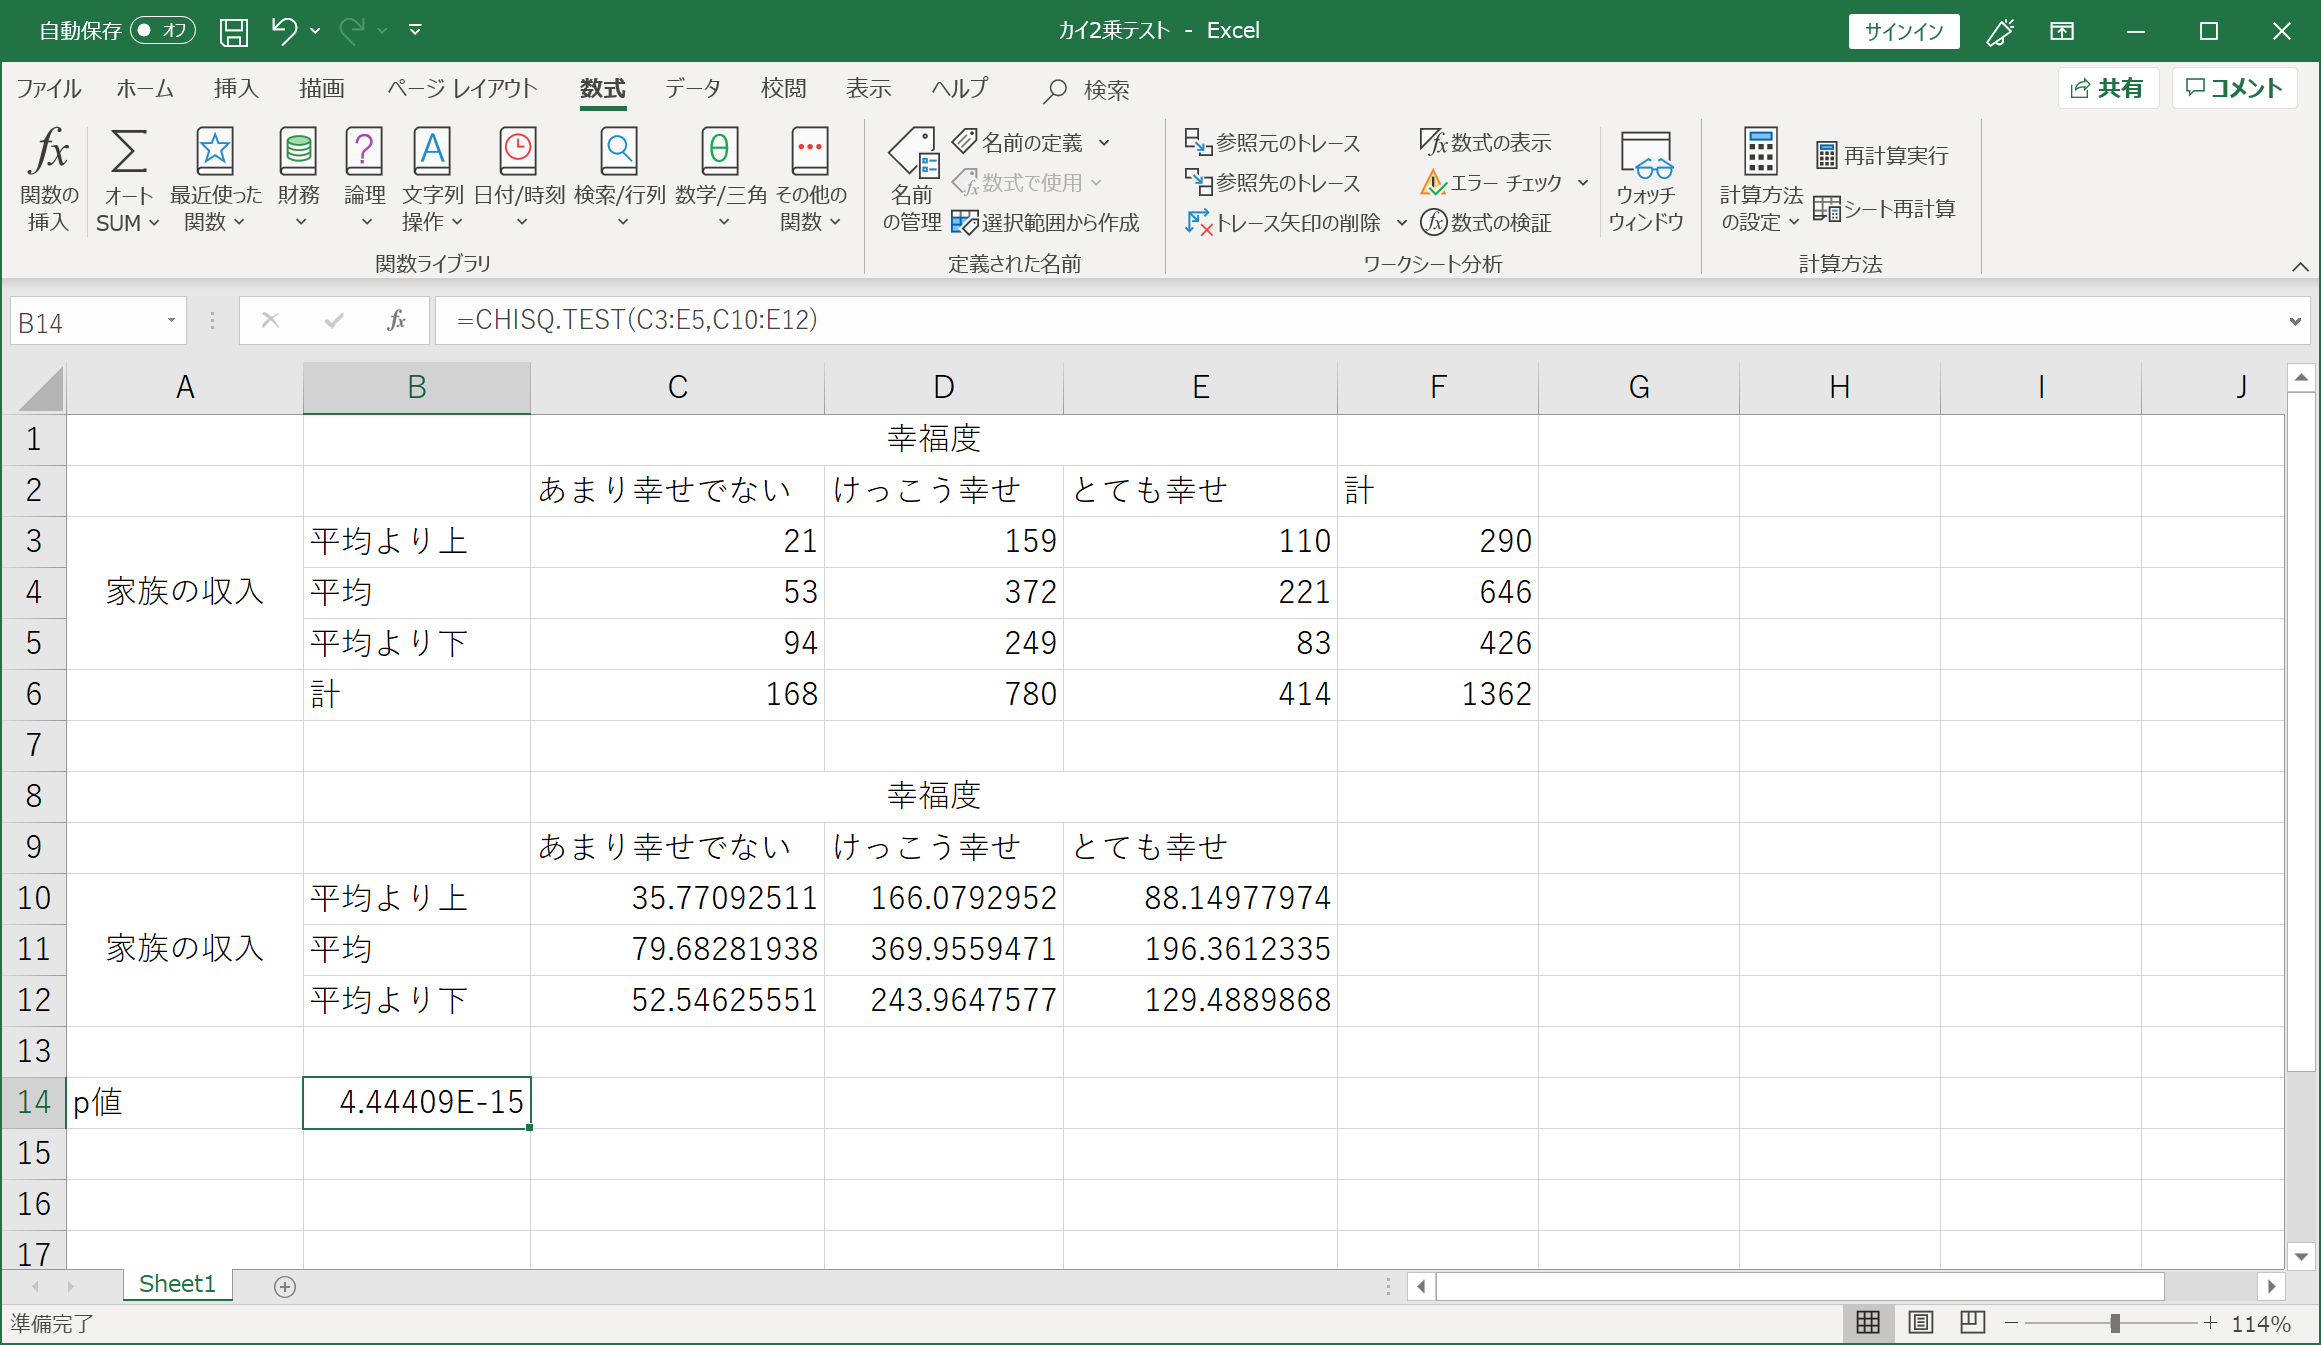Click the zoom slider handle
Viewport: 2321px width, 1345px height.
(2115, 1323)
